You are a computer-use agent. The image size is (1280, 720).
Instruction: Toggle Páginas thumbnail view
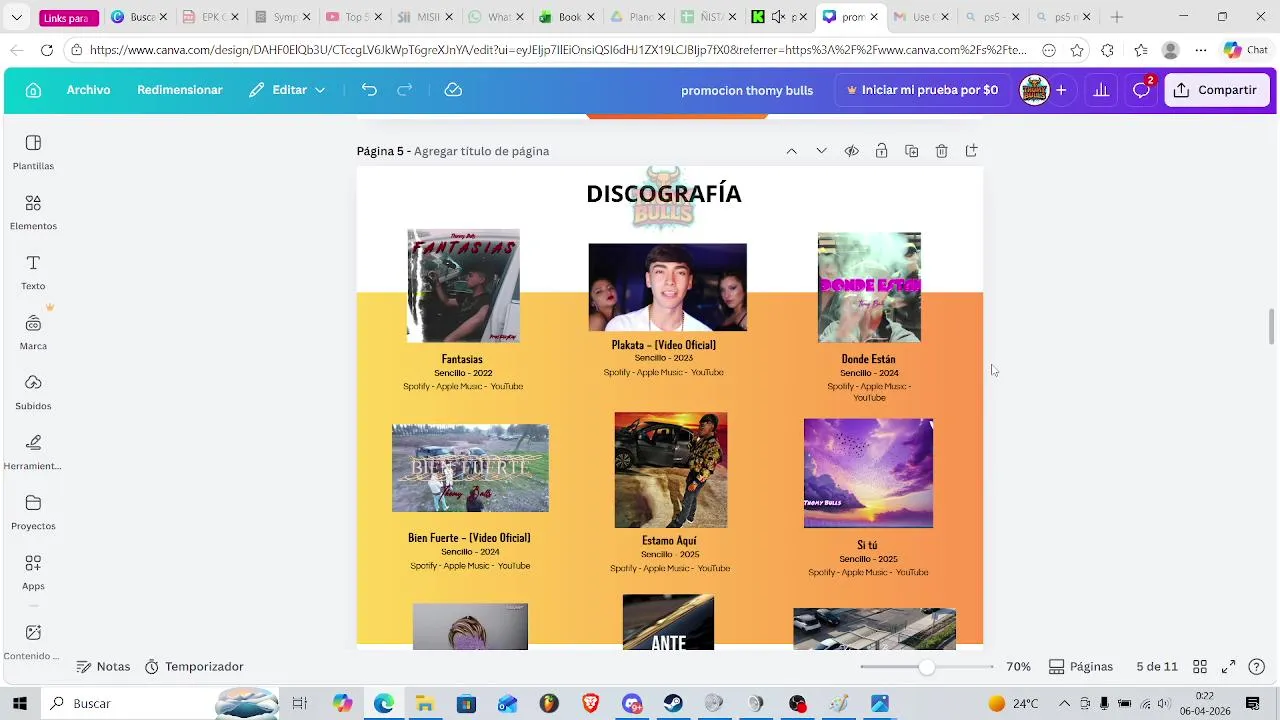click(x=1081, y=667)
